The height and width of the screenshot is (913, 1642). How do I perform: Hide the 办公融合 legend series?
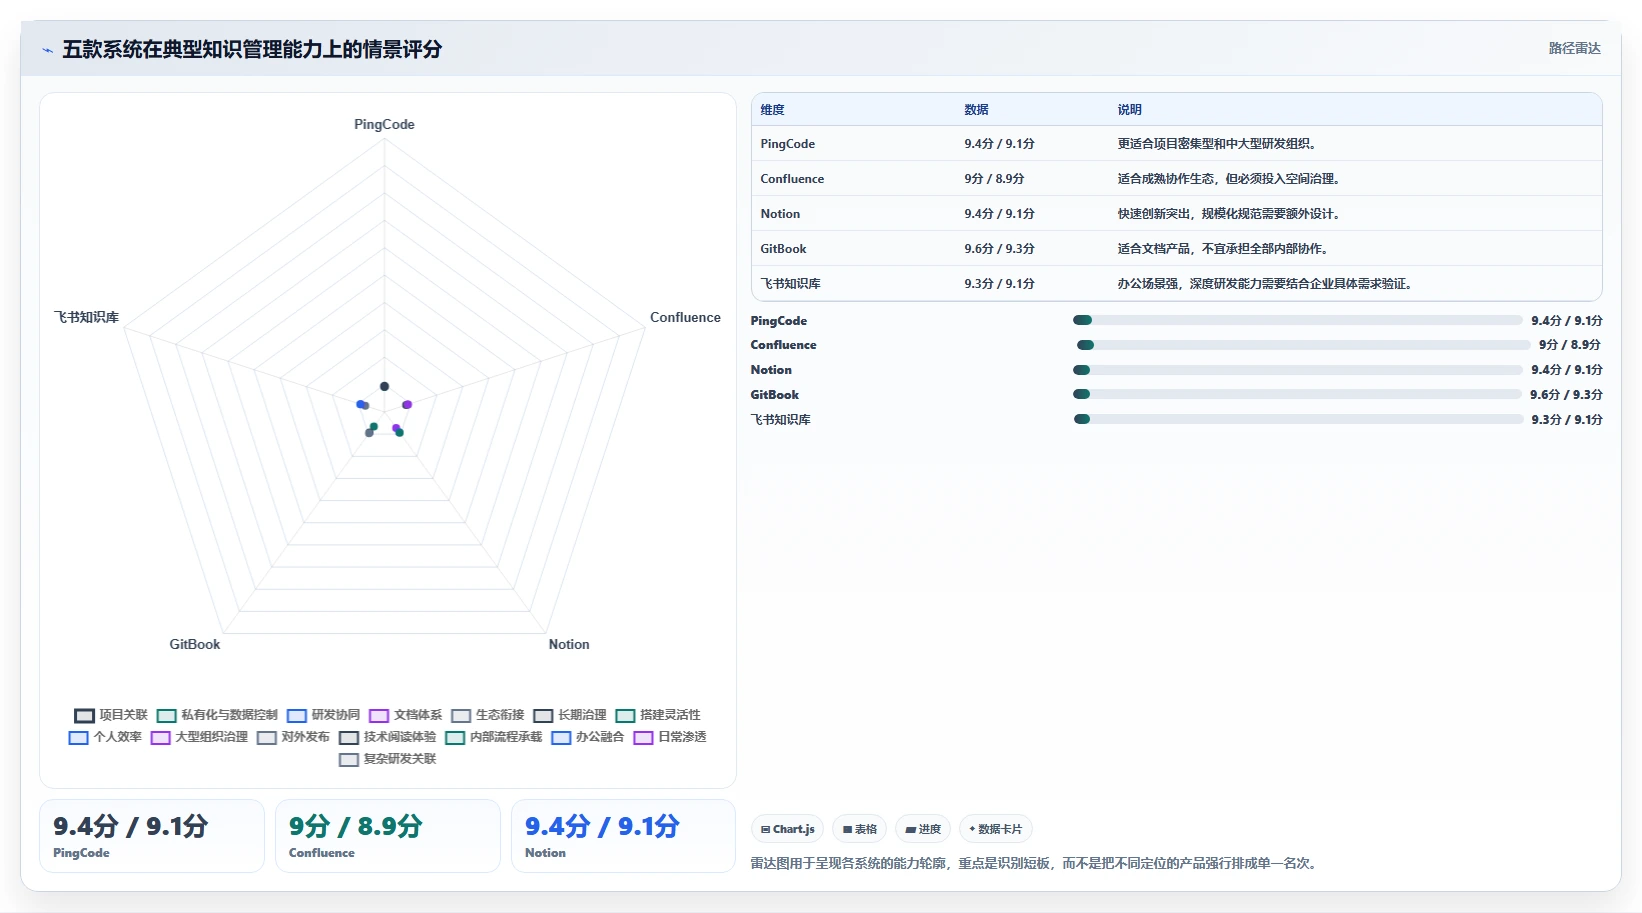(x=587, y=737)
